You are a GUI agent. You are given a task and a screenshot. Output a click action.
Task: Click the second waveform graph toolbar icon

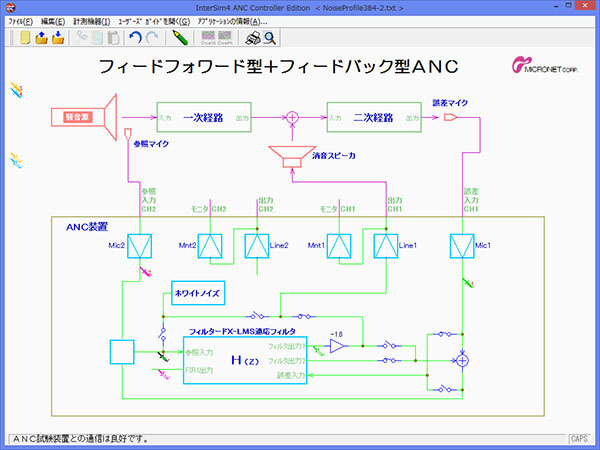(225, 38)
